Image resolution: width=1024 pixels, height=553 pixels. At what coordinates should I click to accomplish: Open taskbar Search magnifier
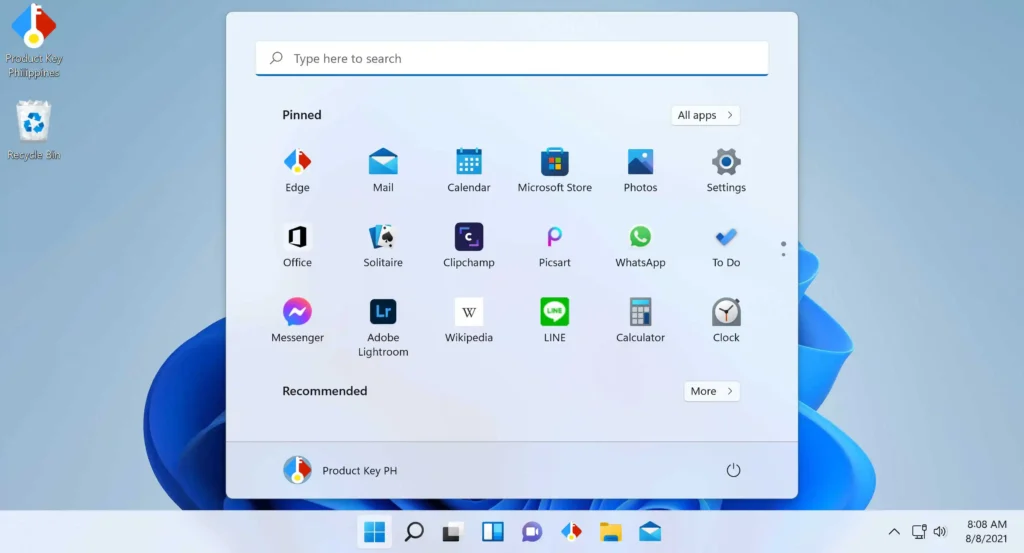(413, 532)
